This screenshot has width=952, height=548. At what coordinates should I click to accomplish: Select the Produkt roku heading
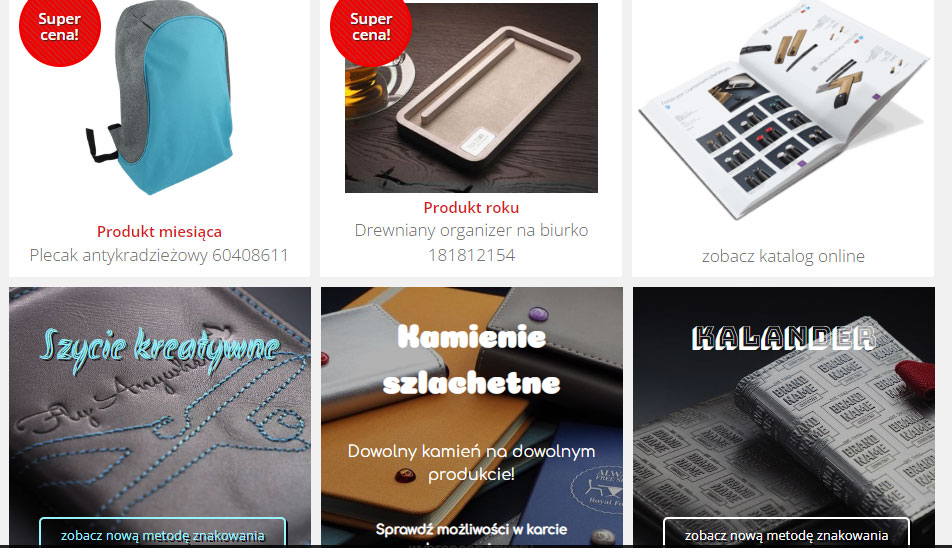point(471,208)
